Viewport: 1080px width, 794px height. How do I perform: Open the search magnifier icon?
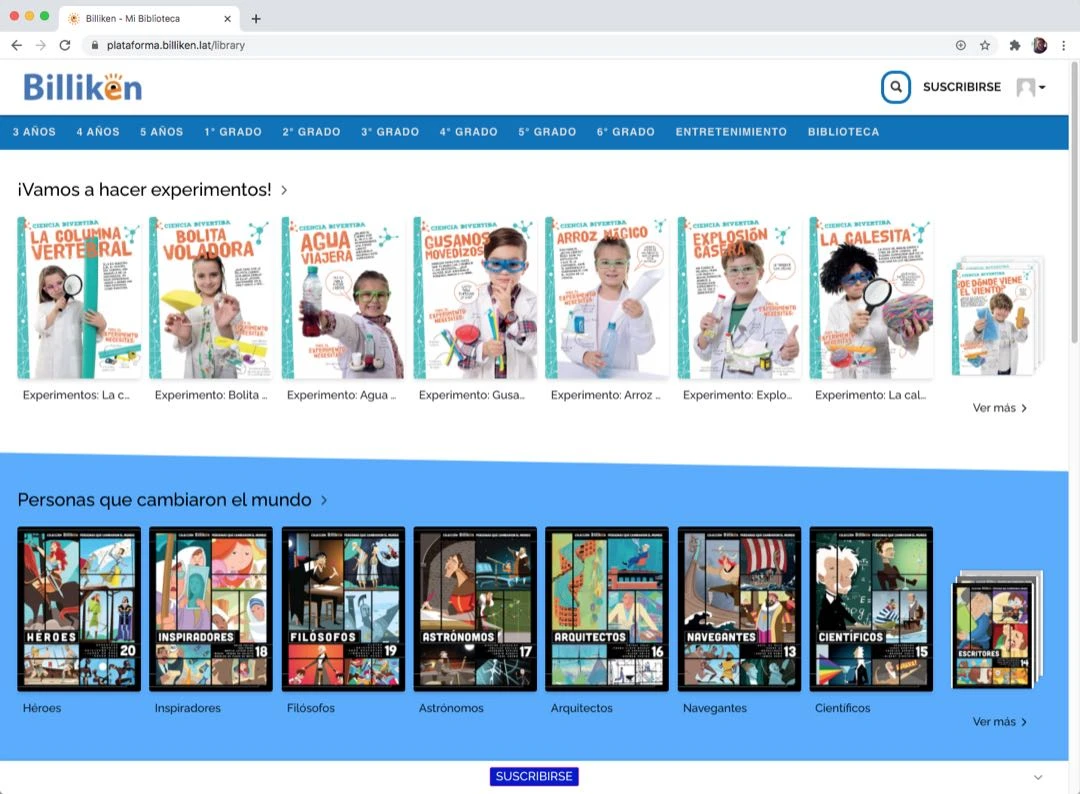click(895, 87)
